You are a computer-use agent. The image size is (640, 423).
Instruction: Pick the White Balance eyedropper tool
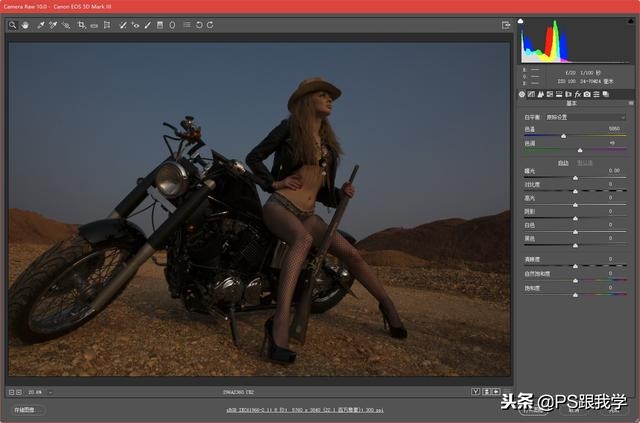point(41,24)
